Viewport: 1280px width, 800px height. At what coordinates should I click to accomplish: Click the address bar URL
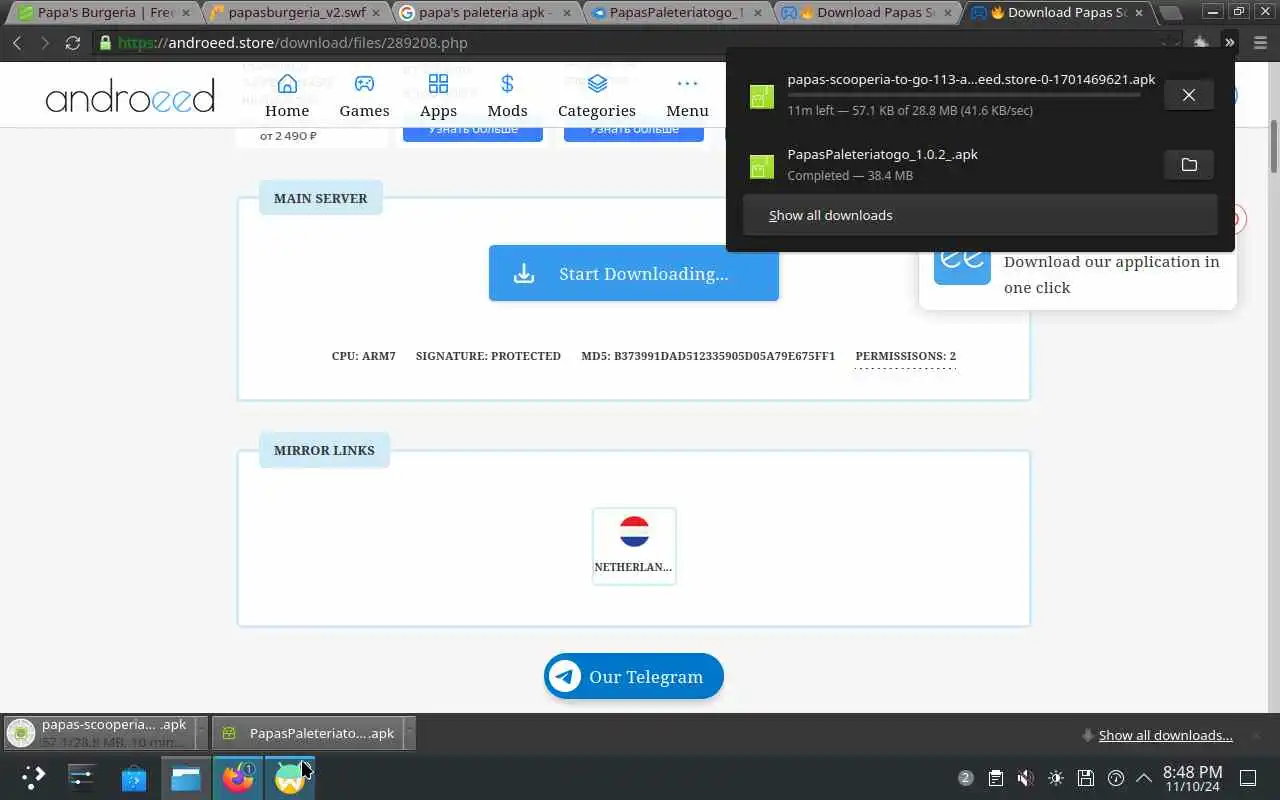click(x=292, y=43)
